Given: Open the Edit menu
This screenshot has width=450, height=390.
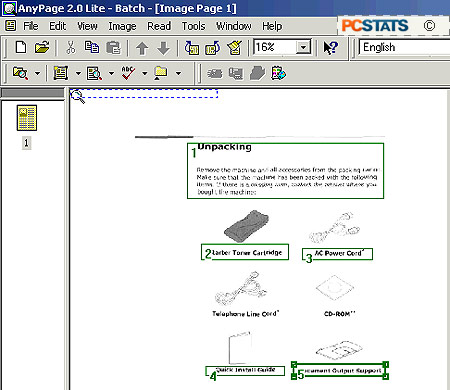Looking at the screenshot, I should (58, 26).
